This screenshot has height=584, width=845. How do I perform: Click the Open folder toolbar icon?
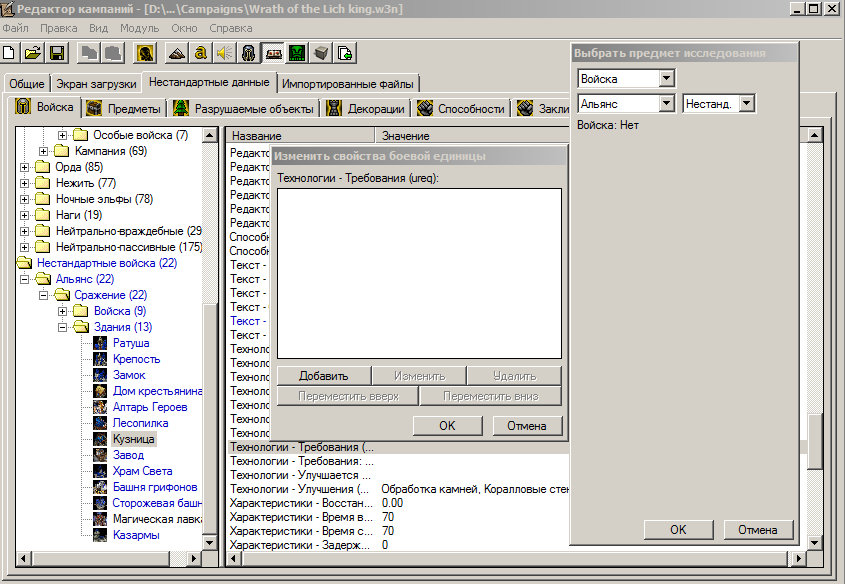coord(33,53)
